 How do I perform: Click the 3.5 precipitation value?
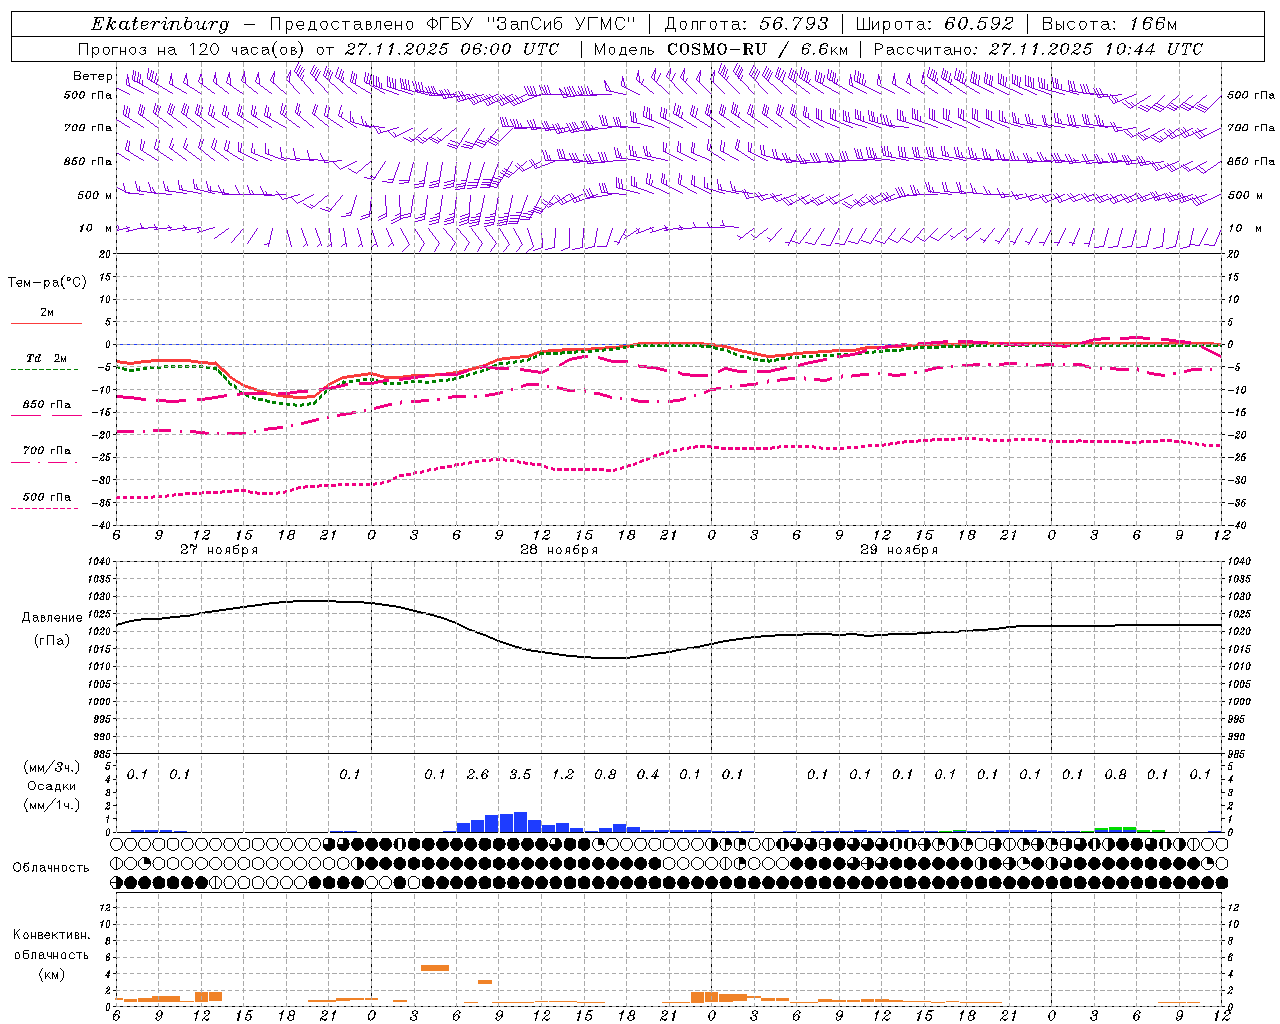520,774
